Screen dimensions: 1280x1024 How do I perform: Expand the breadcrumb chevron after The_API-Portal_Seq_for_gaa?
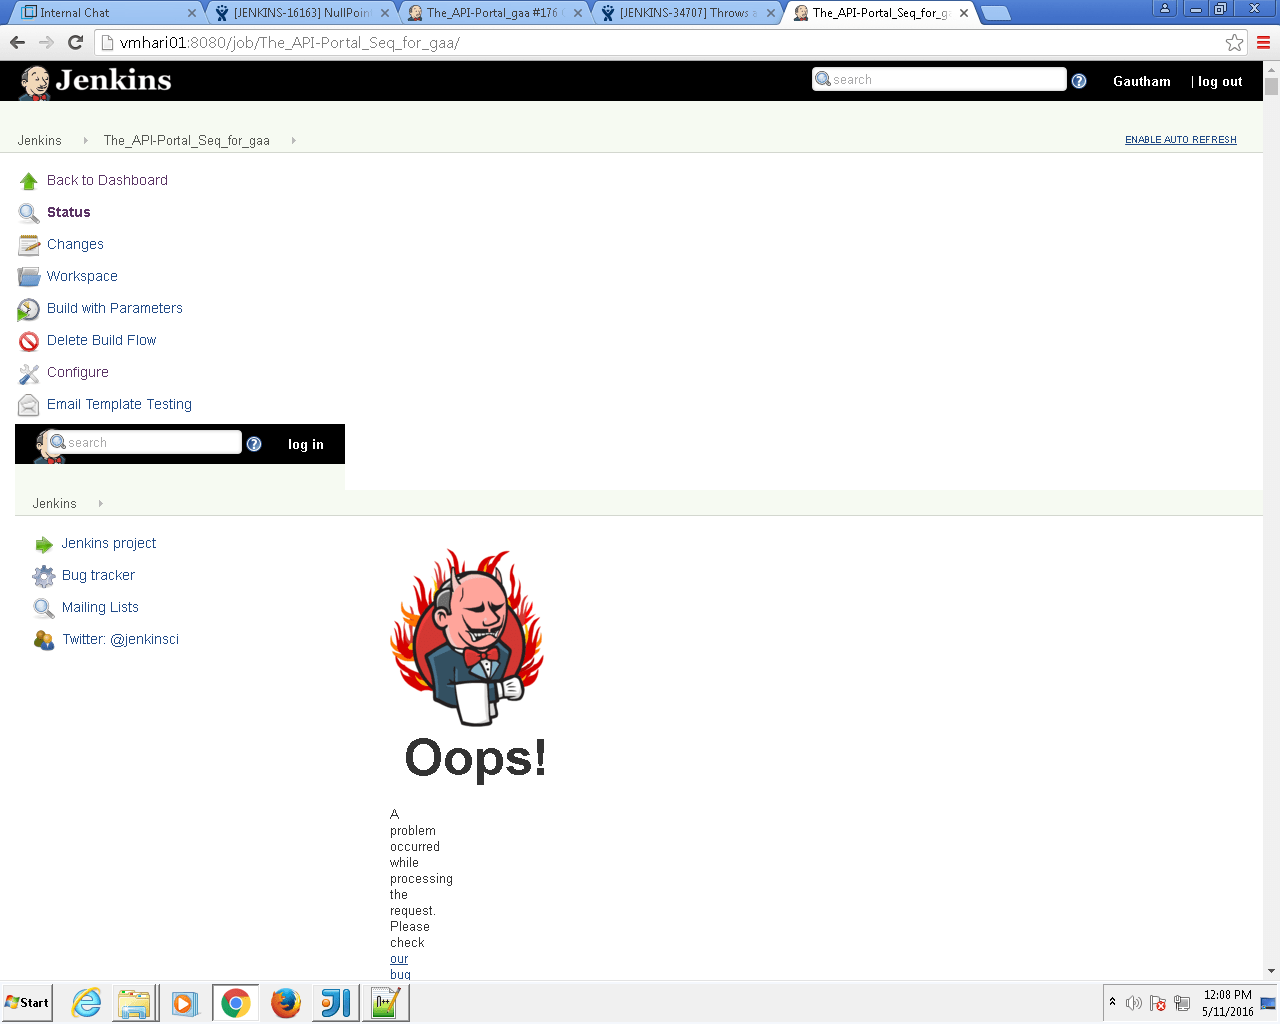coord(292,141)
